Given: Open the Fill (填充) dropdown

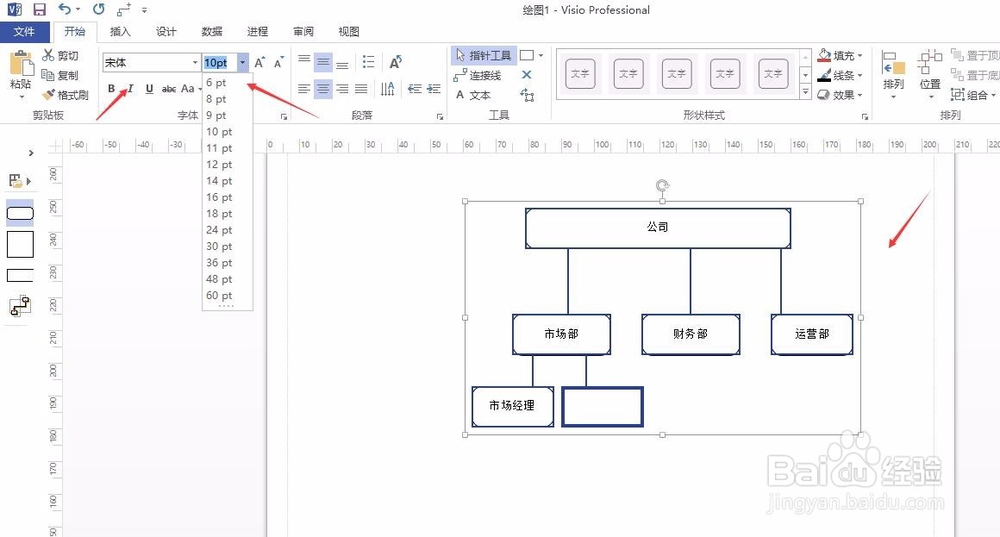Looking at the screenshot, I should click(x=840, y=55).
